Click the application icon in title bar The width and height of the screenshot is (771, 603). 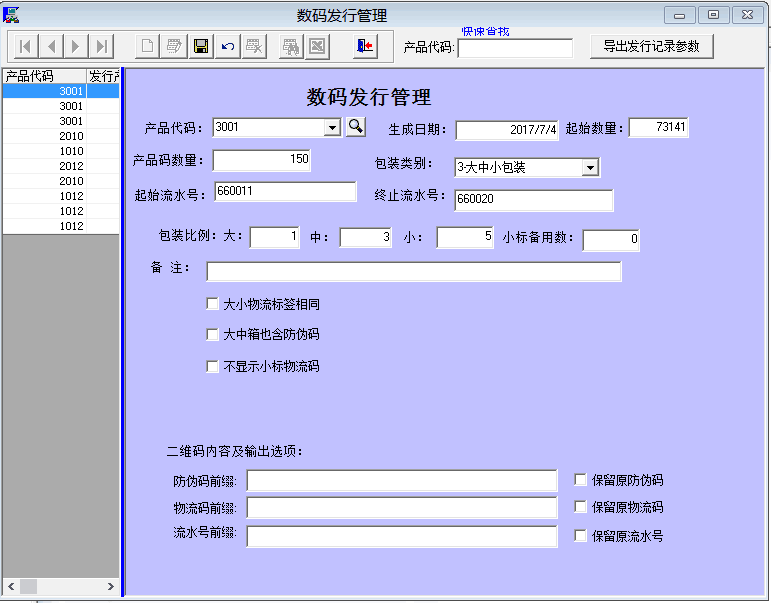pyautogui.click(x=11, y=15)
